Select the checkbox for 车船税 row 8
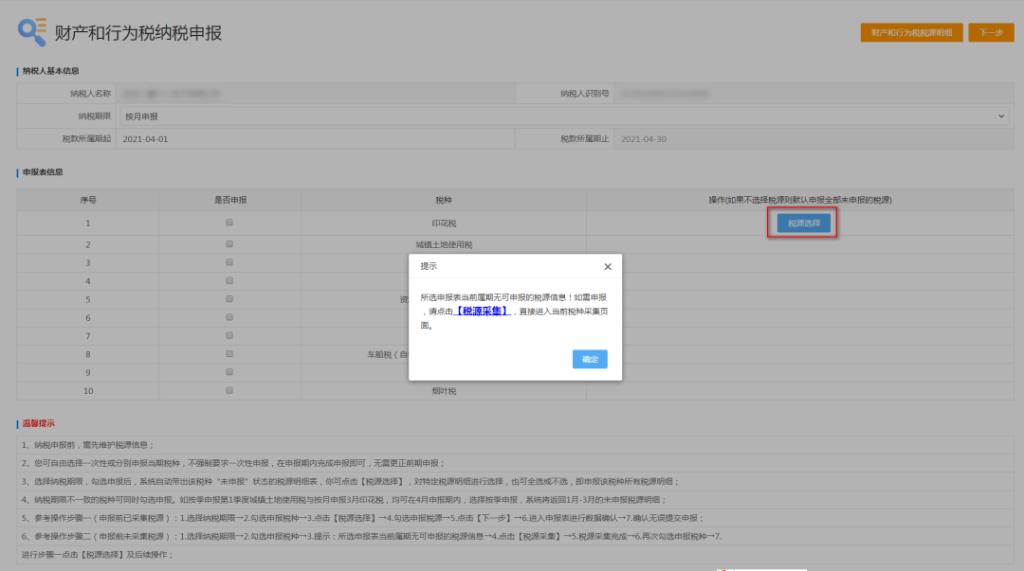The height and width of the screenshot is (571, 1024). click(230, 354)
